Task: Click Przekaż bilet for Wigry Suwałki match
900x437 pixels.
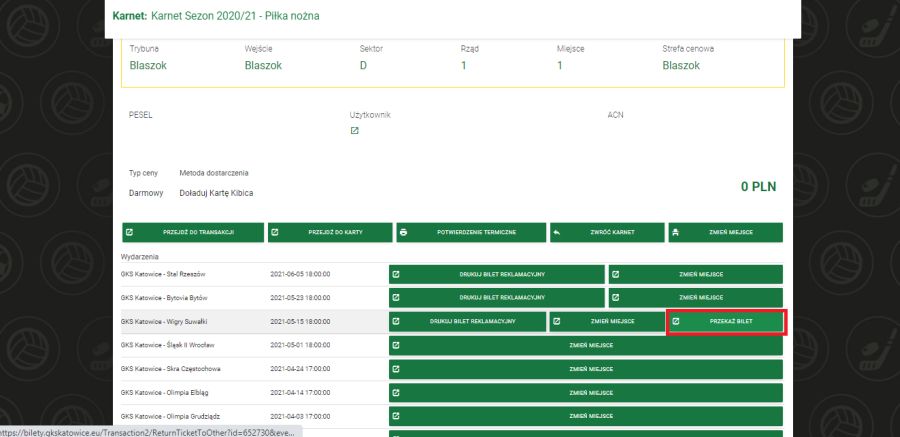Action: point(726,322)
